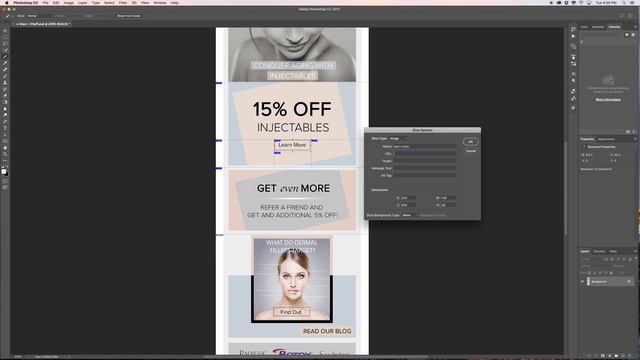Click the Alt Tag input field
Screen dimensions: 640x360
point(424,176)
